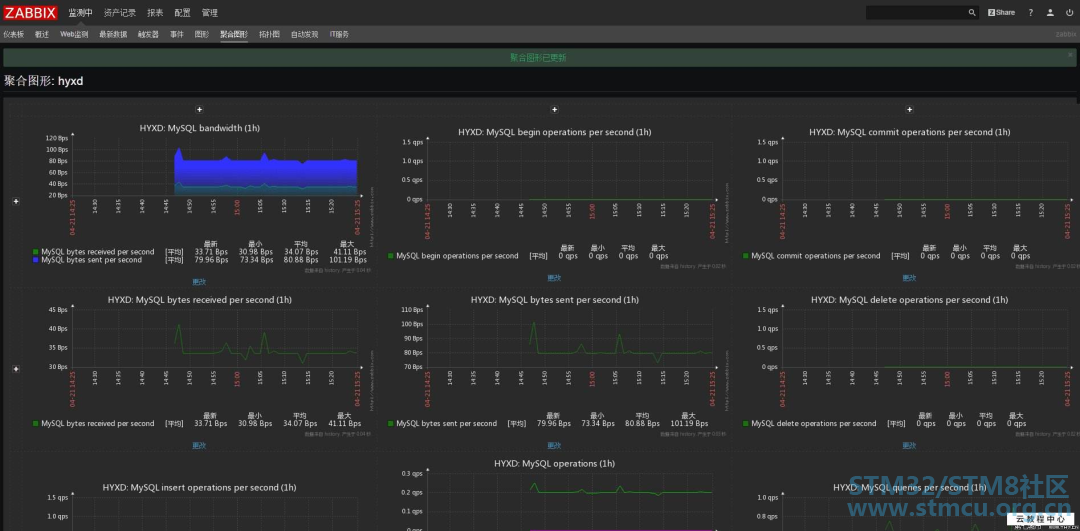Click plus icon above commit operations graph

point(909,110)
